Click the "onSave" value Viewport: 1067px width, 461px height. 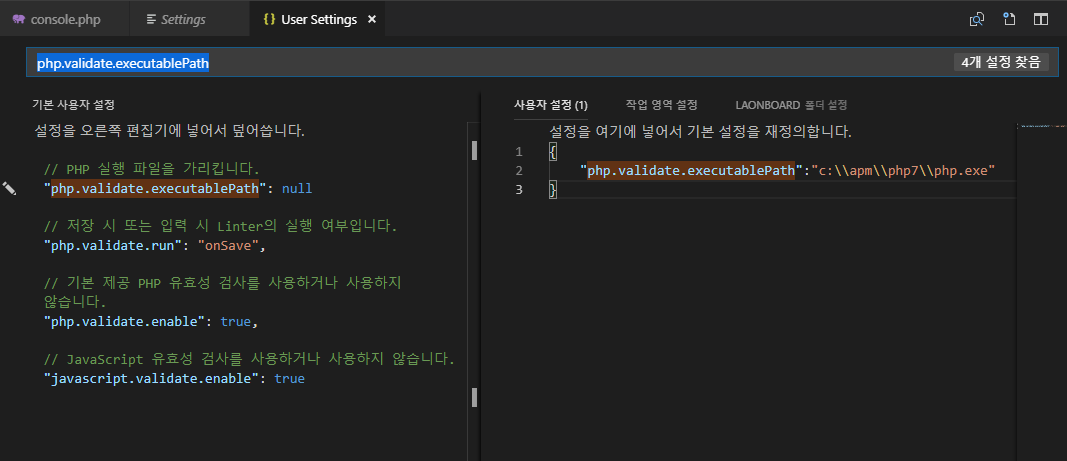coord(227,245)
